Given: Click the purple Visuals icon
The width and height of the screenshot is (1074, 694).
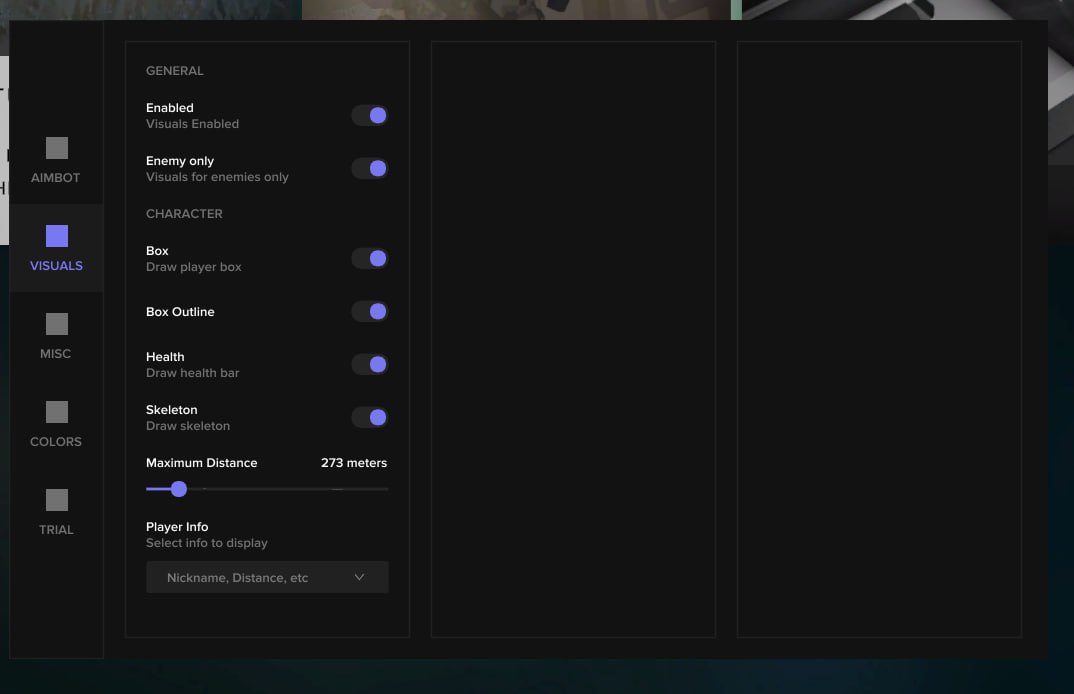Looking at the screenshot, I should point(57,236).
